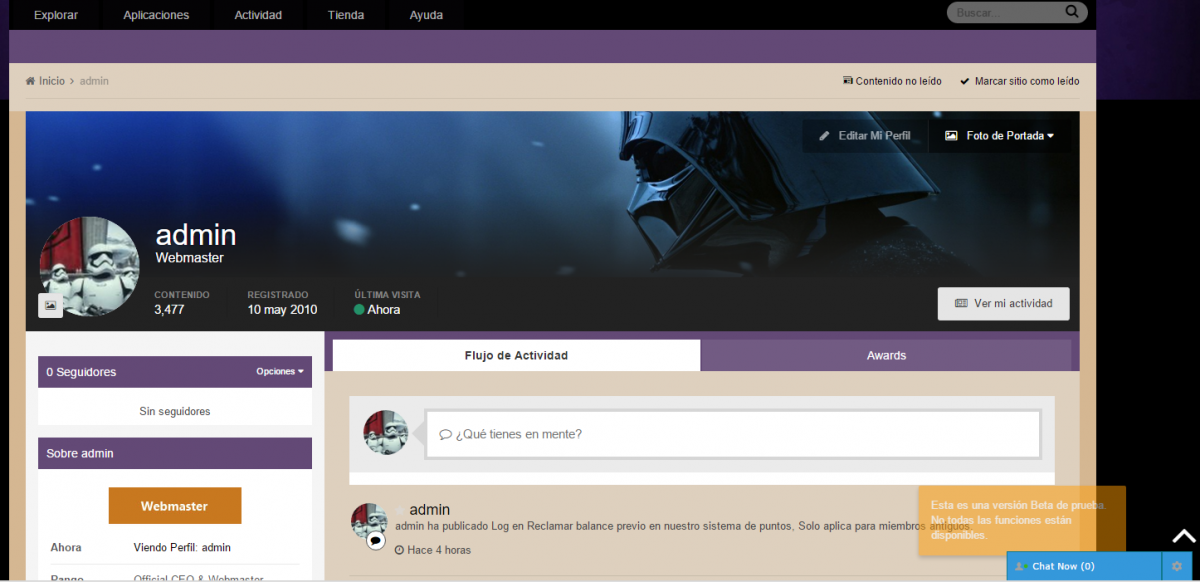The height and width of the screenshot is (582, 1200).
Task: Click the Viendo Perfil: admin text
Action: [x=182, y=547]
